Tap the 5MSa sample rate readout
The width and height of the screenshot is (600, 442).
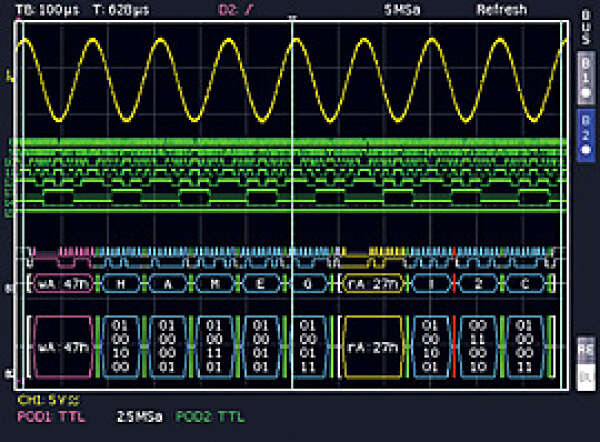click(402, 9)
